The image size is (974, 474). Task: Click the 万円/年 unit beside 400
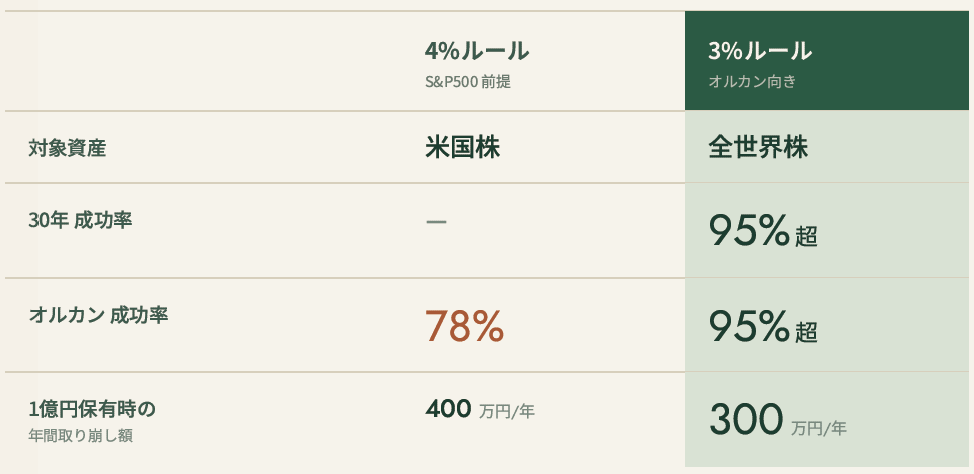(x=507, y=411)
